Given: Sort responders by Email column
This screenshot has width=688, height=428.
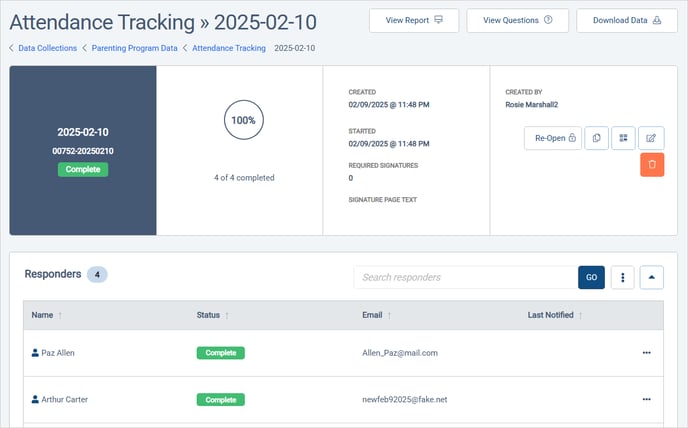Looking at the screenshot, I should 378,315.
